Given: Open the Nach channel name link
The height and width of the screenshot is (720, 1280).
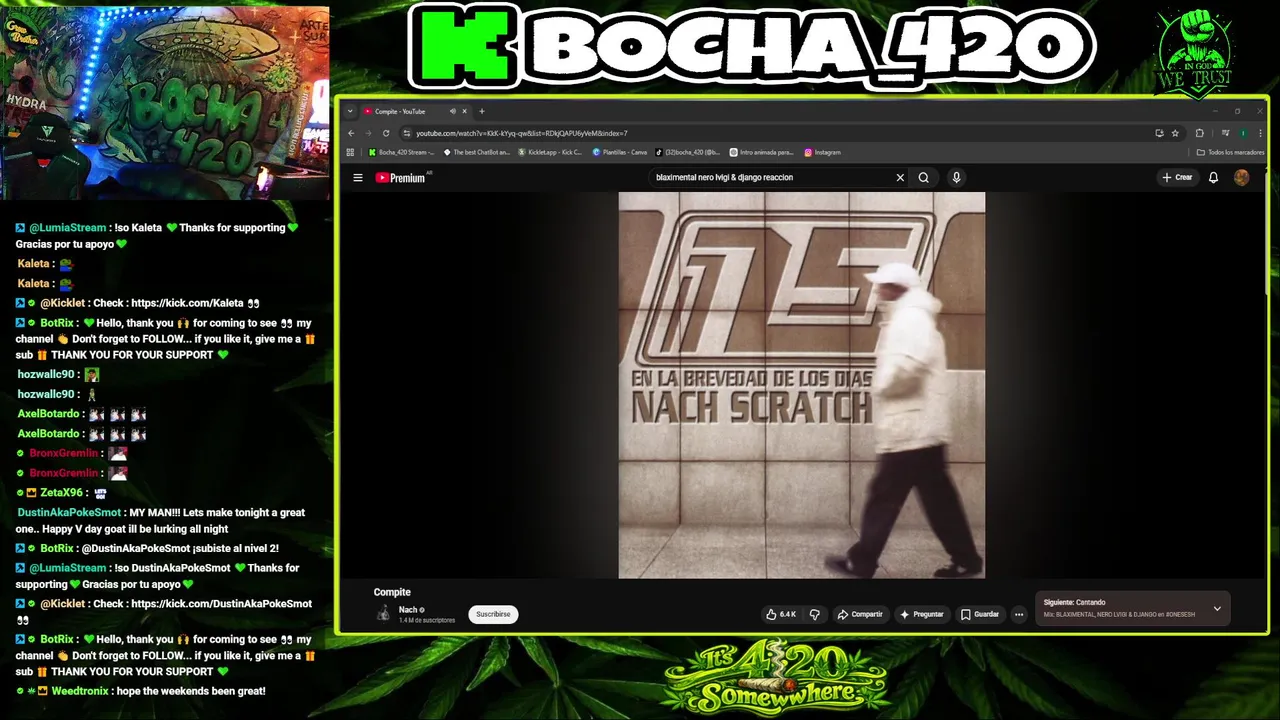Looking at the screenshot, I should coord(408,610).
